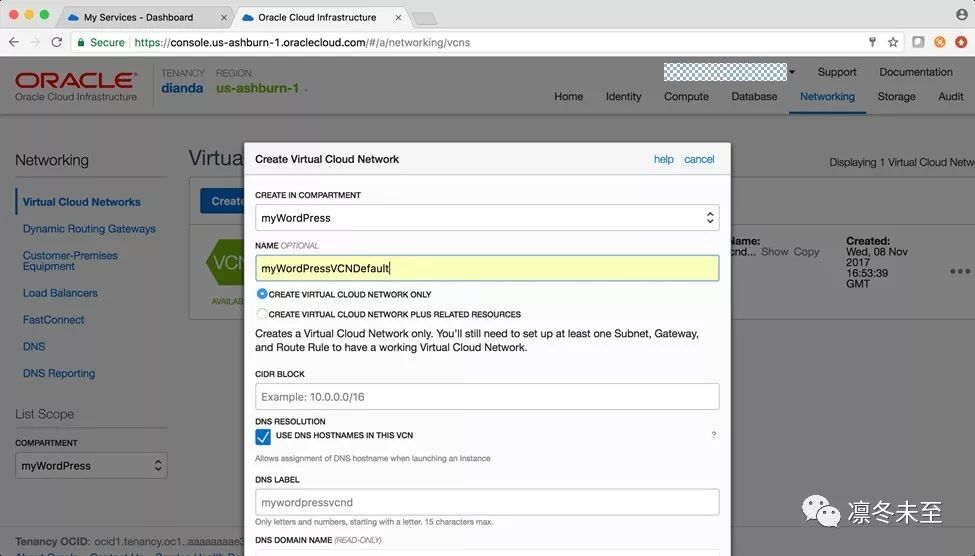The height and width of the screenshot is (556, 975).
Task: Click the DNS resolution help question mark
Action: click(x=714, y=435)
